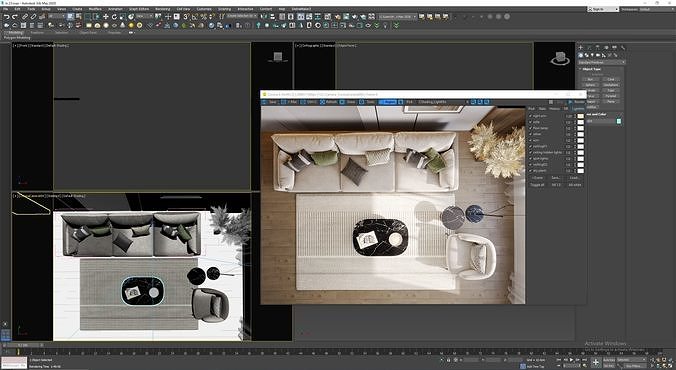676x370 pixels.
Task: Select the Unlink Selection tool
Action: tap(33, 16)
